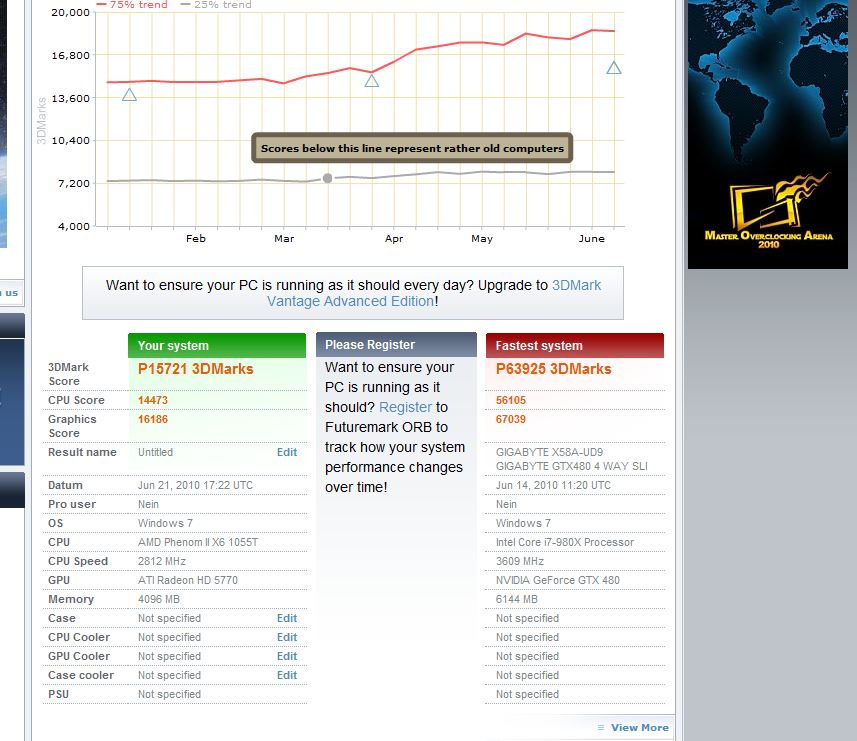Click the Intel Core i7-980X Processor text
This screenshot has height=741, width=857.
(x=565, y=542)
